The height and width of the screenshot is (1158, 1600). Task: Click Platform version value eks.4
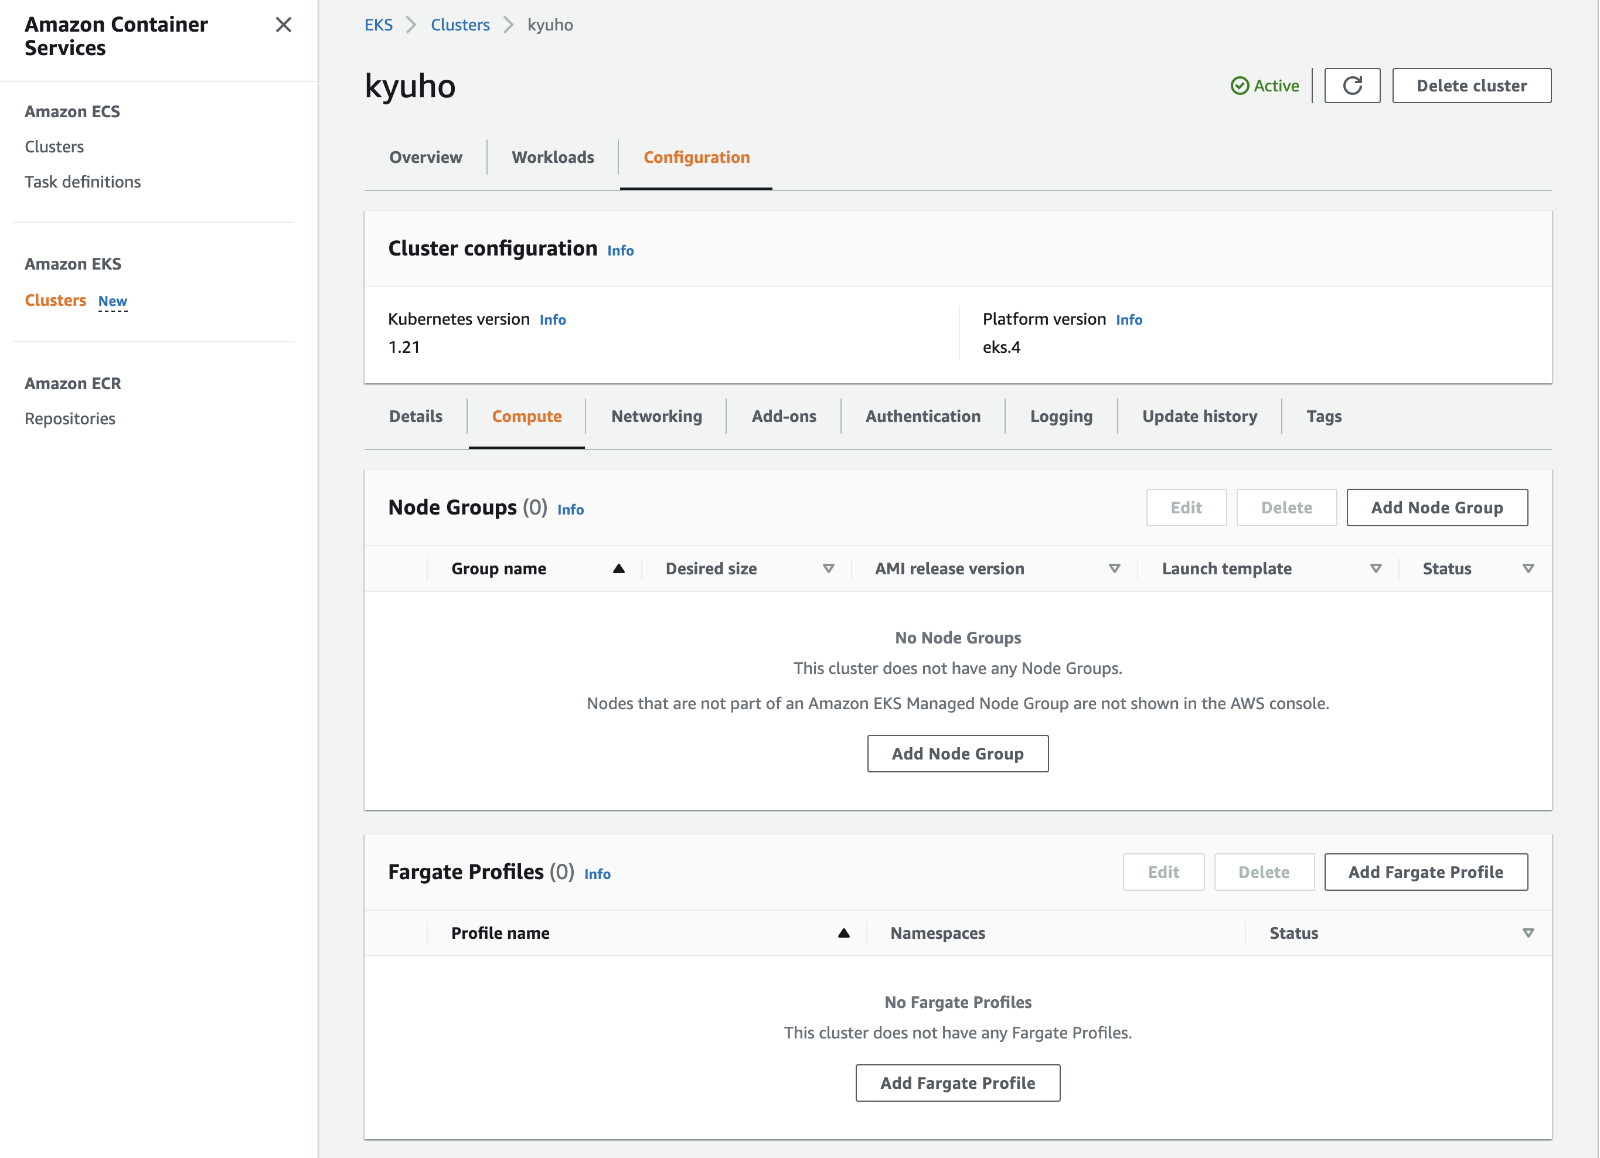1002,348
